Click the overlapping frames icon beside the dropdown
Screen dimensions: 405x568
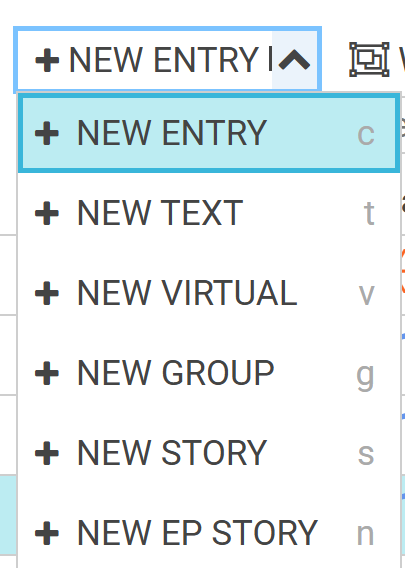coord(369,59)
